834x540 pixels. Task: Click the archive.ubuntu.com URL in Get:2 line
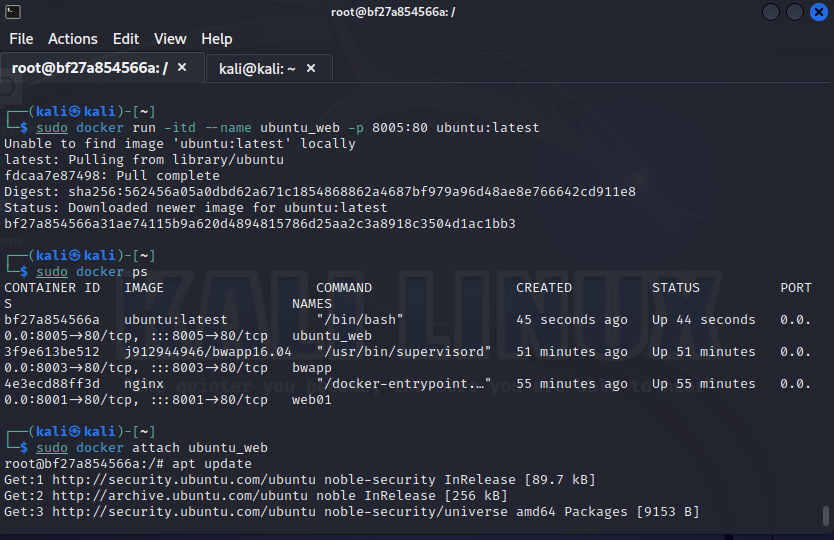(x=180, y=496)
